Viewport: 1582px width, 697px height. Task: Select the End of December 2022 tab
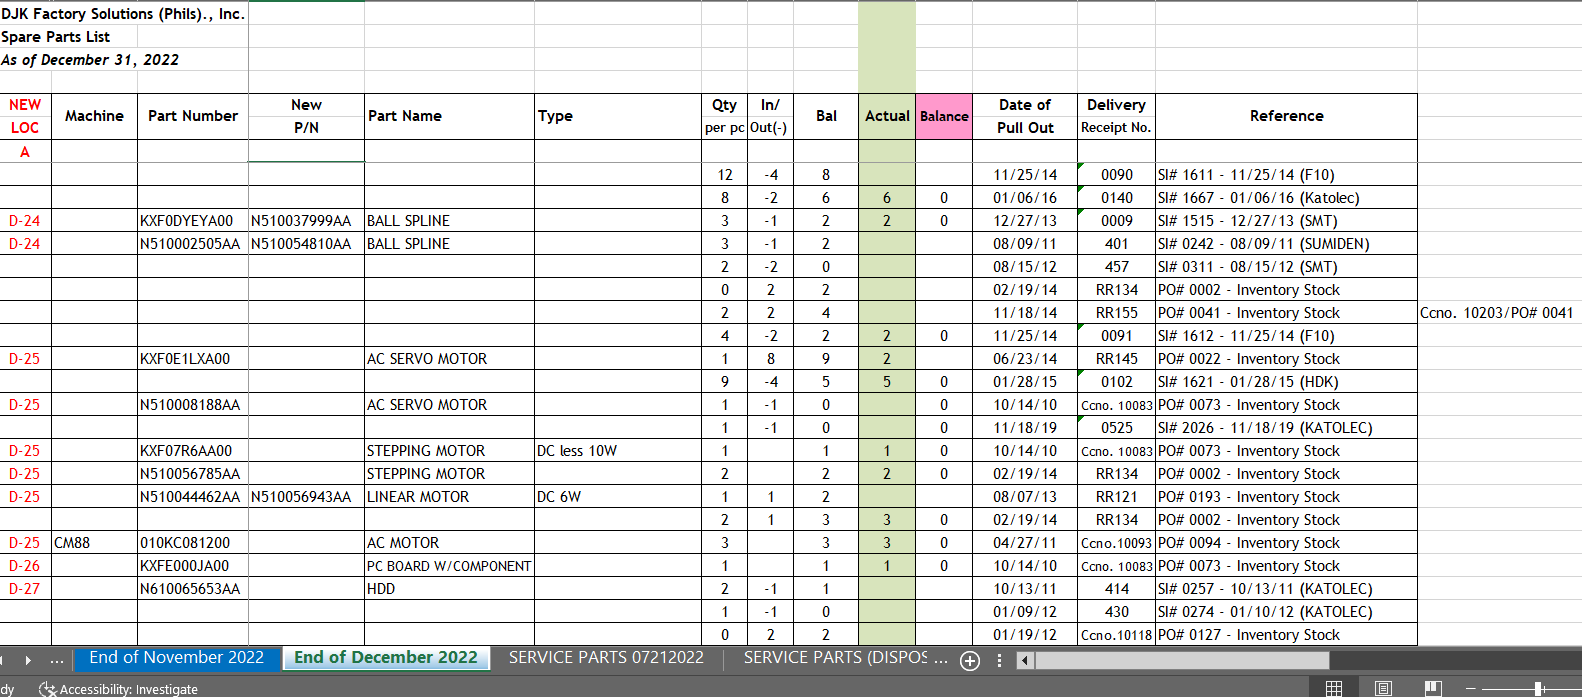click(386, 658)
